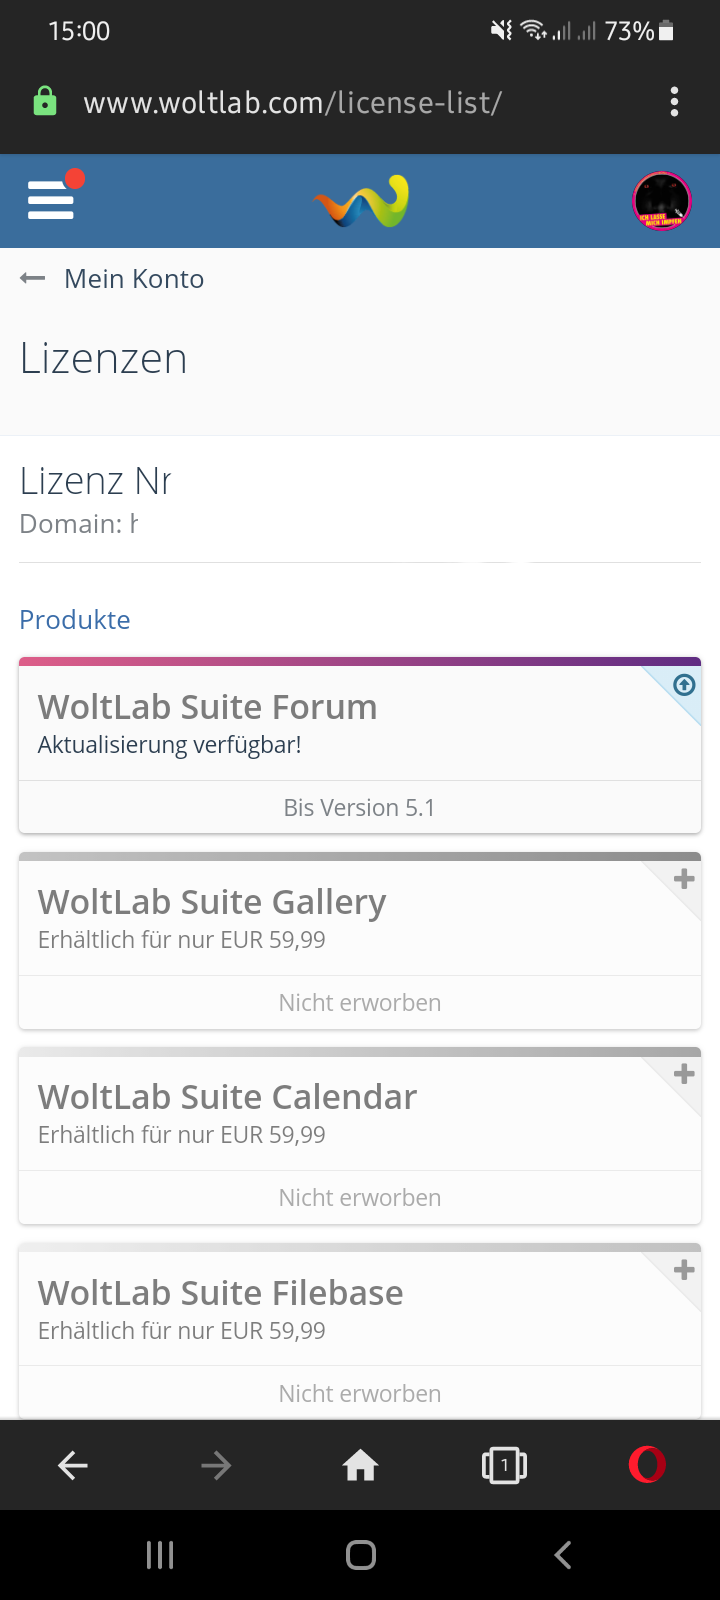
Task: Go to browser home page
Action: (x=360, y=1466)
